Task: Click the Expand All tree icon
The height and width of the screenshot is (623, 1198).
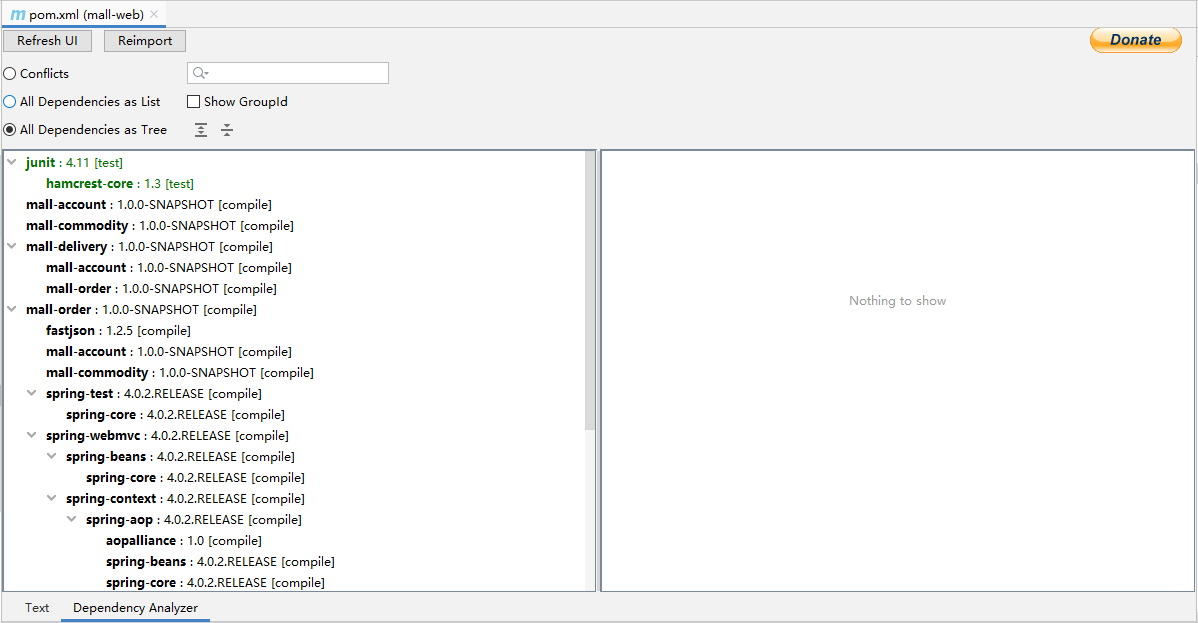Action: coord(201,130)
